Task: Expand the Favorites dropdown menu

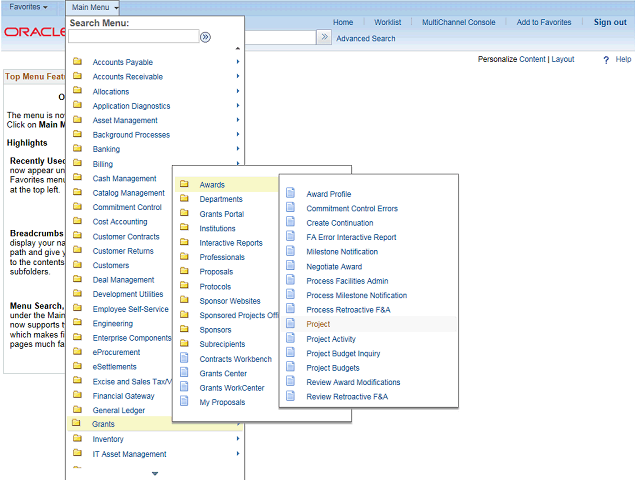Action: pyautogui.click(x=28, y=7)
